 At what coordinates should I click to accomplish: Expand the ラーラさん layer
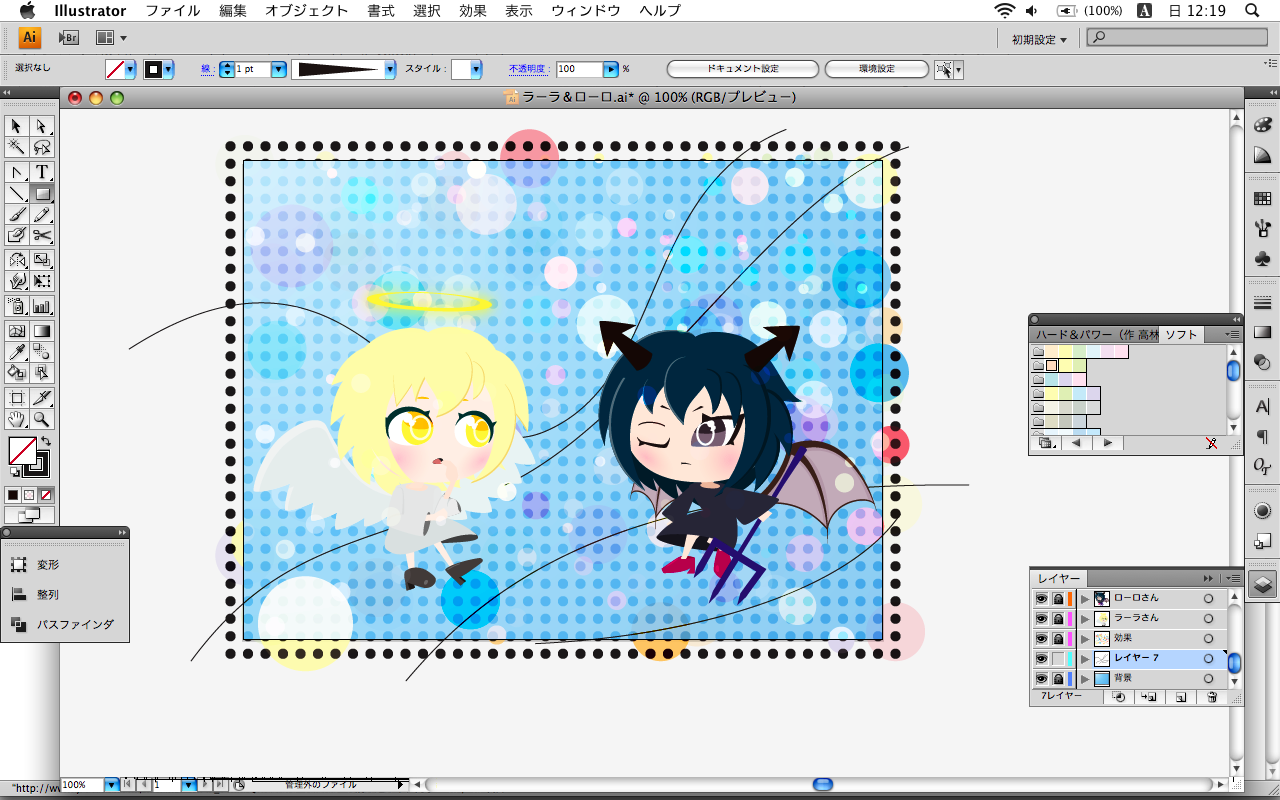coord(1085,618)
